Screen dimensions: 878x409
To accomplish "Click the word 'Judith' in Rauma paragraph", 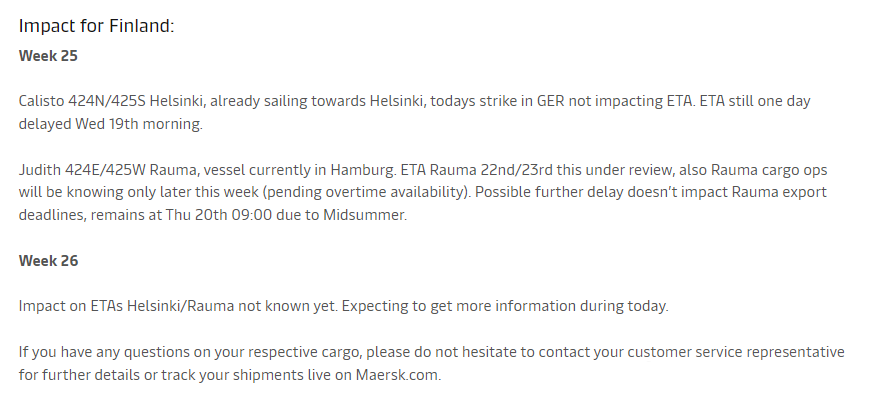I will click(40, 170).
